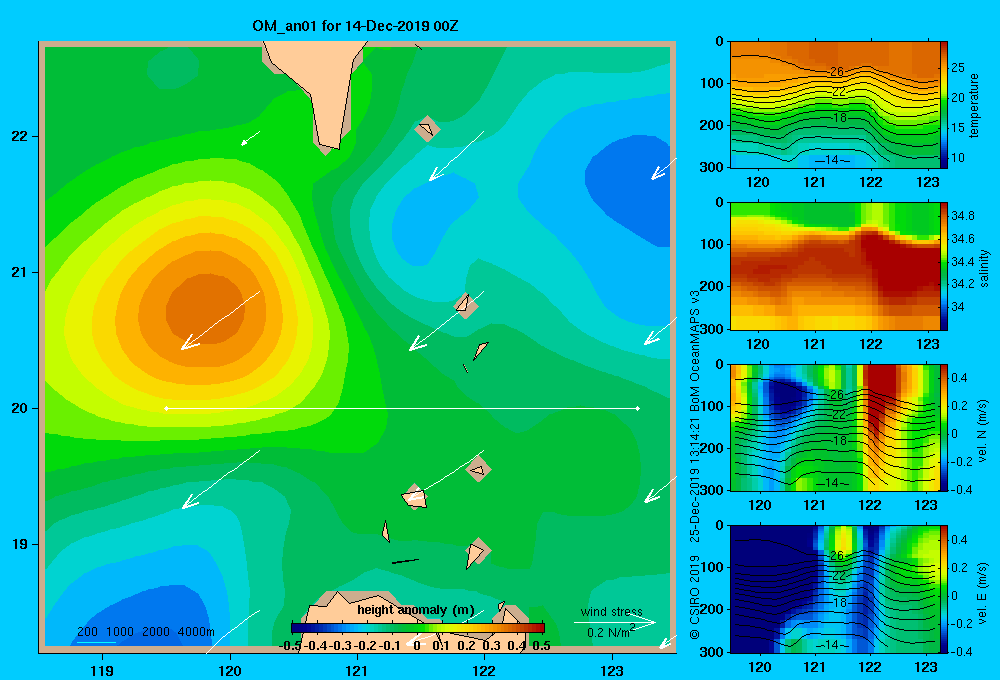The image size is (1000, 680).
Task: Click latitude label 21 on the main map
Action: click(x=20, y=272)
